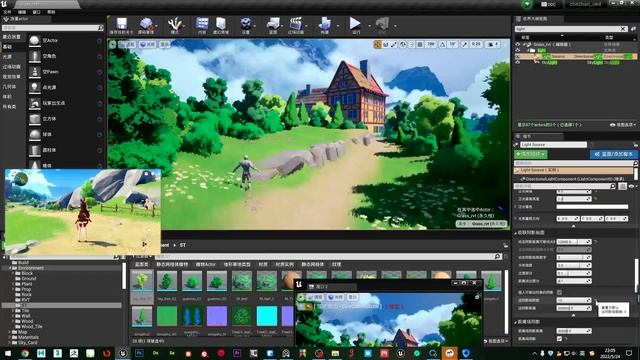
Task: Select the Geometry category in Place Actors
Action: 9,87
